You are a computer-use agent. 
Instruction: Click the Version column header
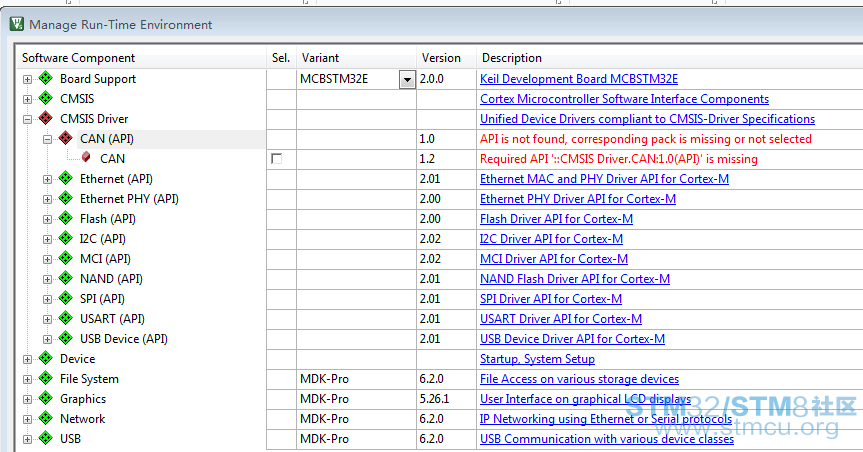point(446,58)
